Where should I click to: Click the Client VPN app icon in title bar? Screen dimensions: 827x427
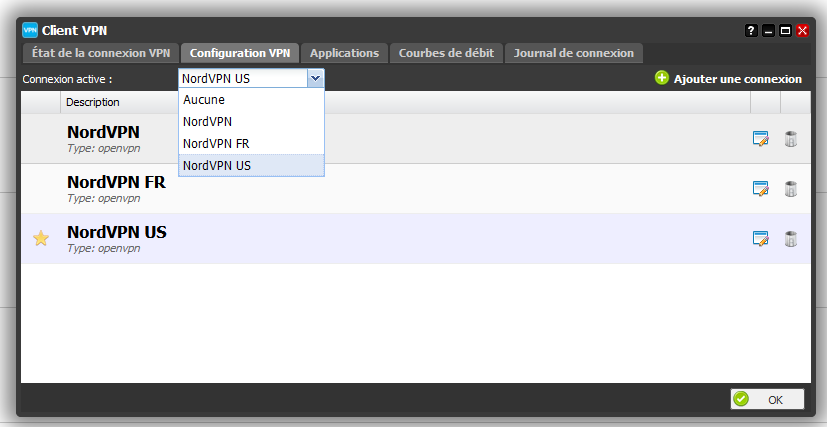[30, 30]
